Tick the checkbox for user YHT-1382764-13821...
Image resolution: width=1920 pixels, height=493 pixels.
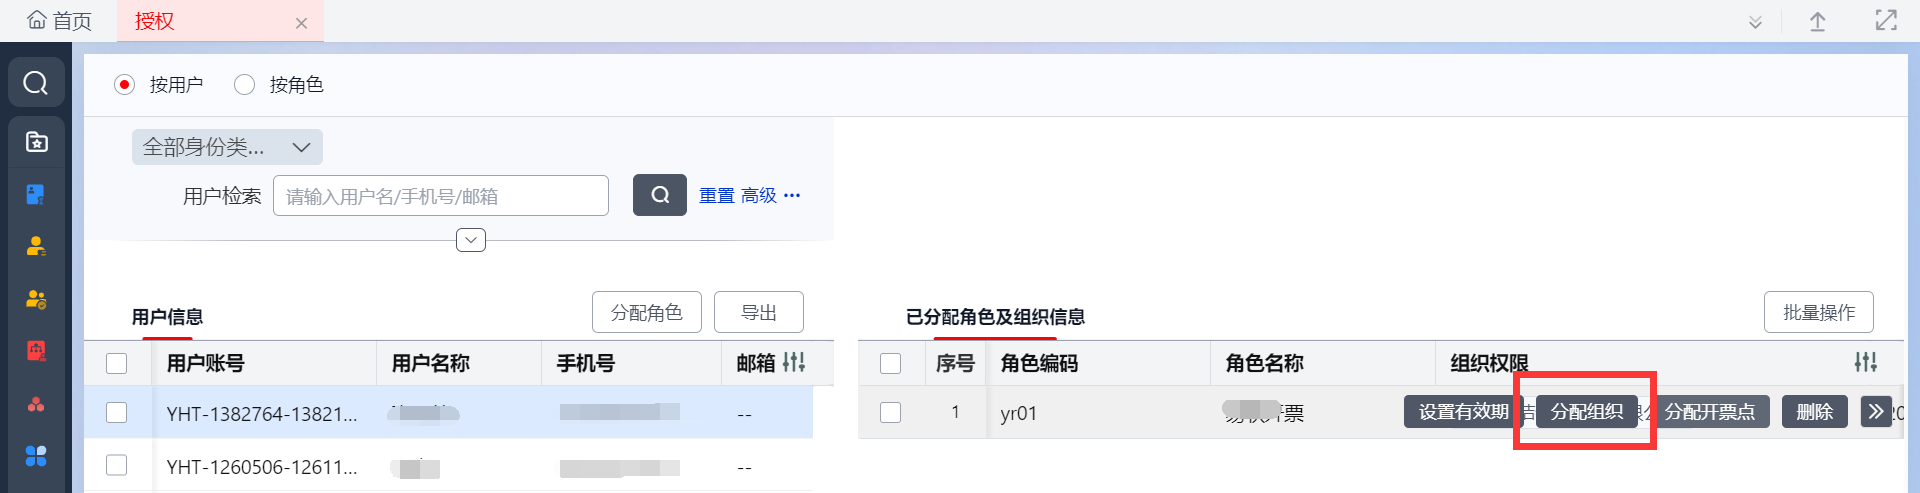[117, 413]
